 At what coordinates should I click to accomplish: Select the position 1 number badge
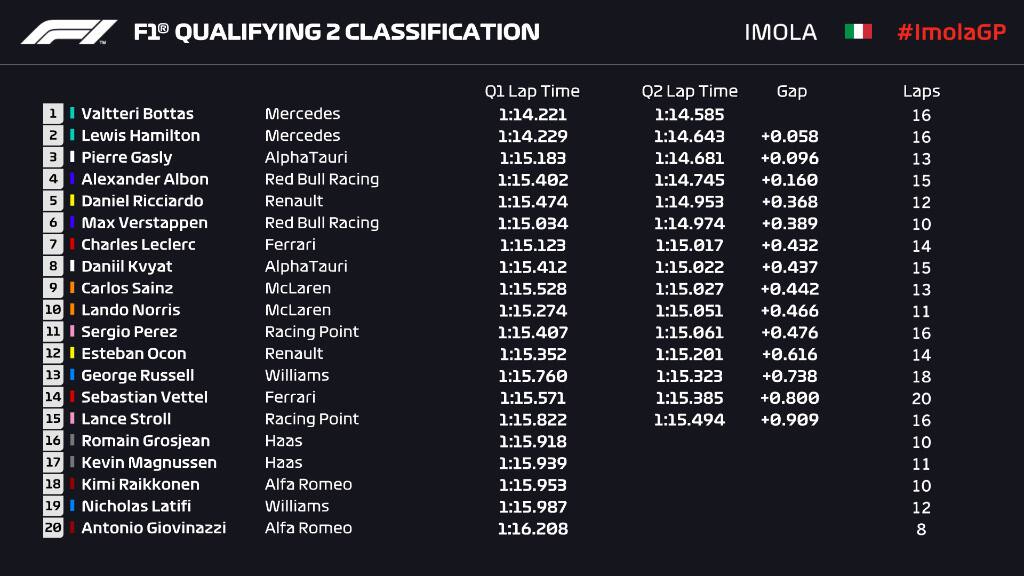[x=53, y=114]
